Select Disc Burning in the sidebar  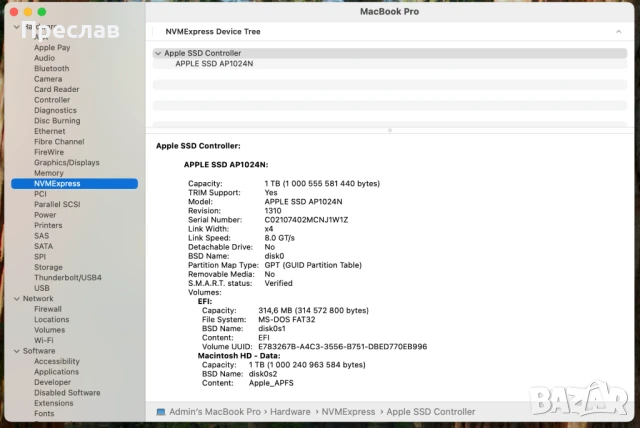tap(57, 121)
